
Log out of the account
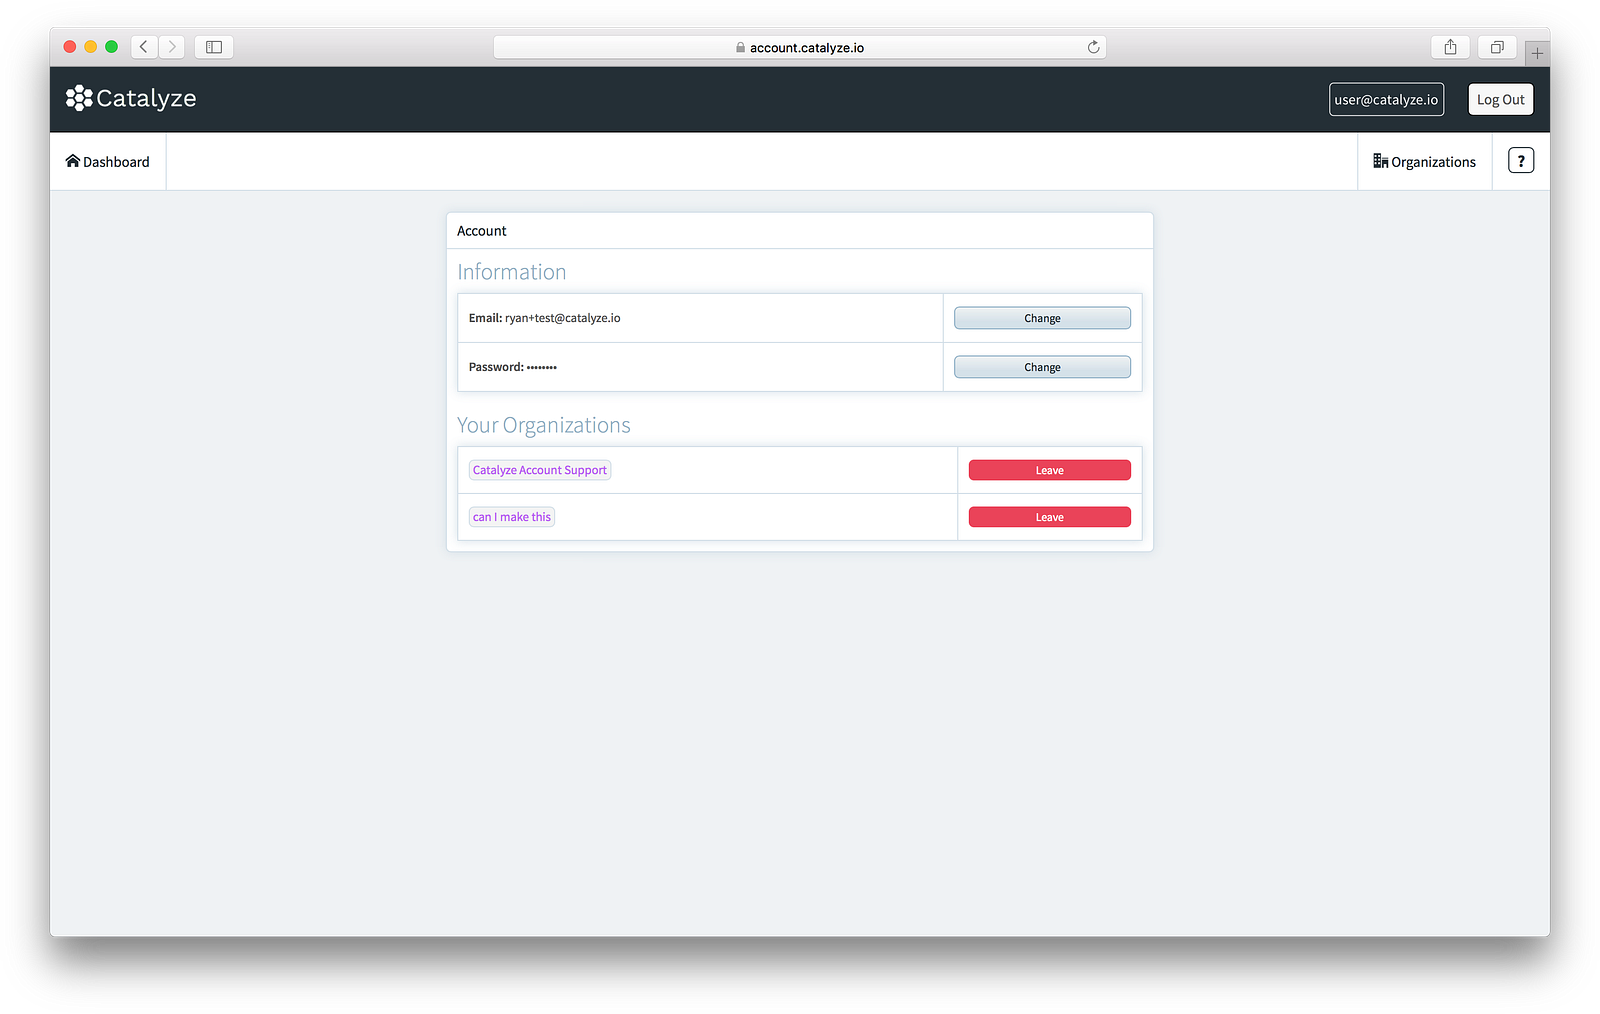pyautogui.click(x=1500, y=99)
